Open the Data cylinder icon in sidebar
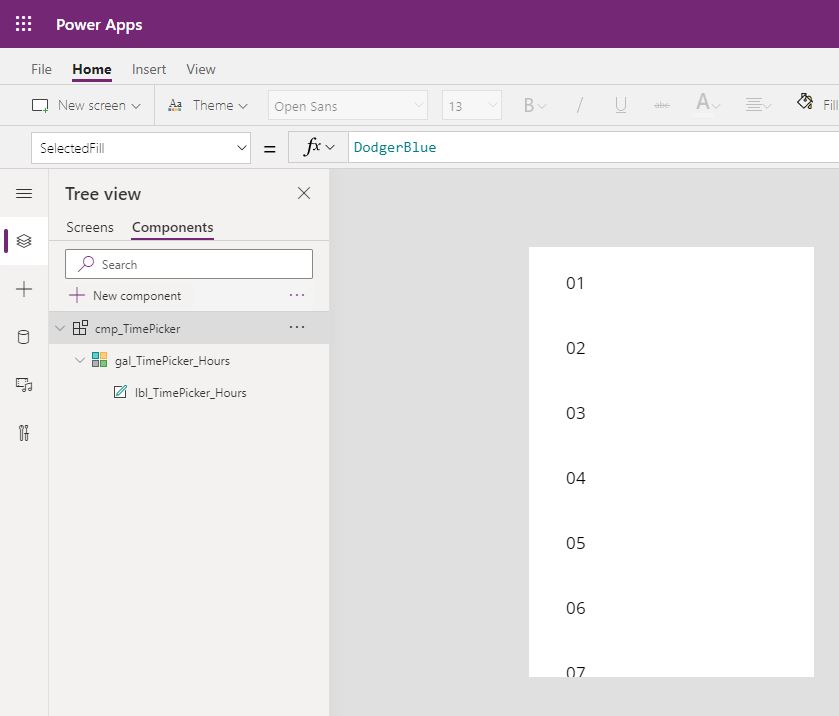839x716 pixels. [x=24, y=337]
